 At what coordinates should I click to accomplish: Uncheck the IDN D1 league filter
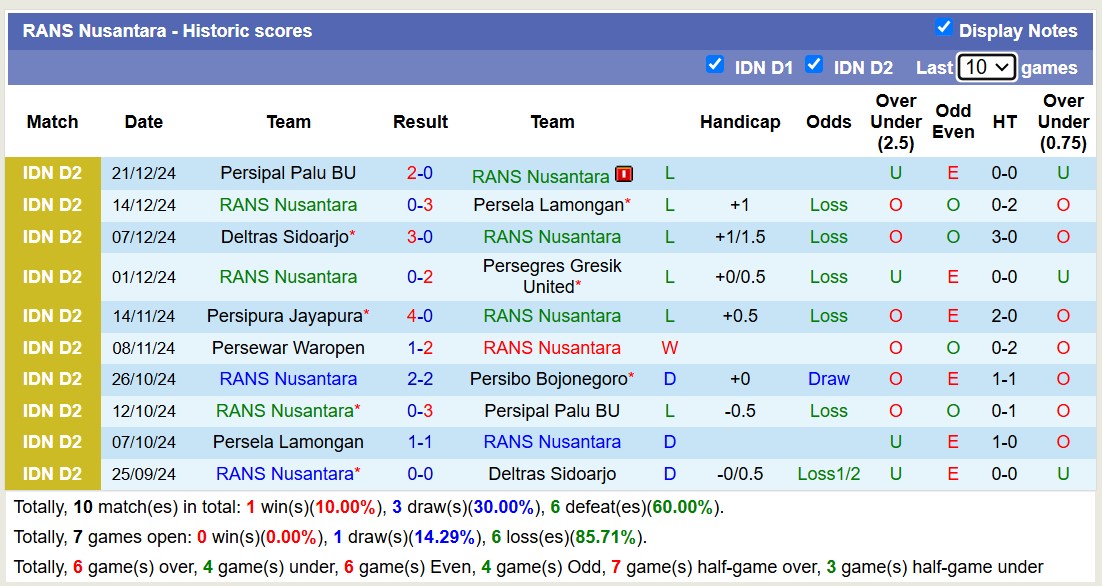pyautogui.click(x=714, y=64)
